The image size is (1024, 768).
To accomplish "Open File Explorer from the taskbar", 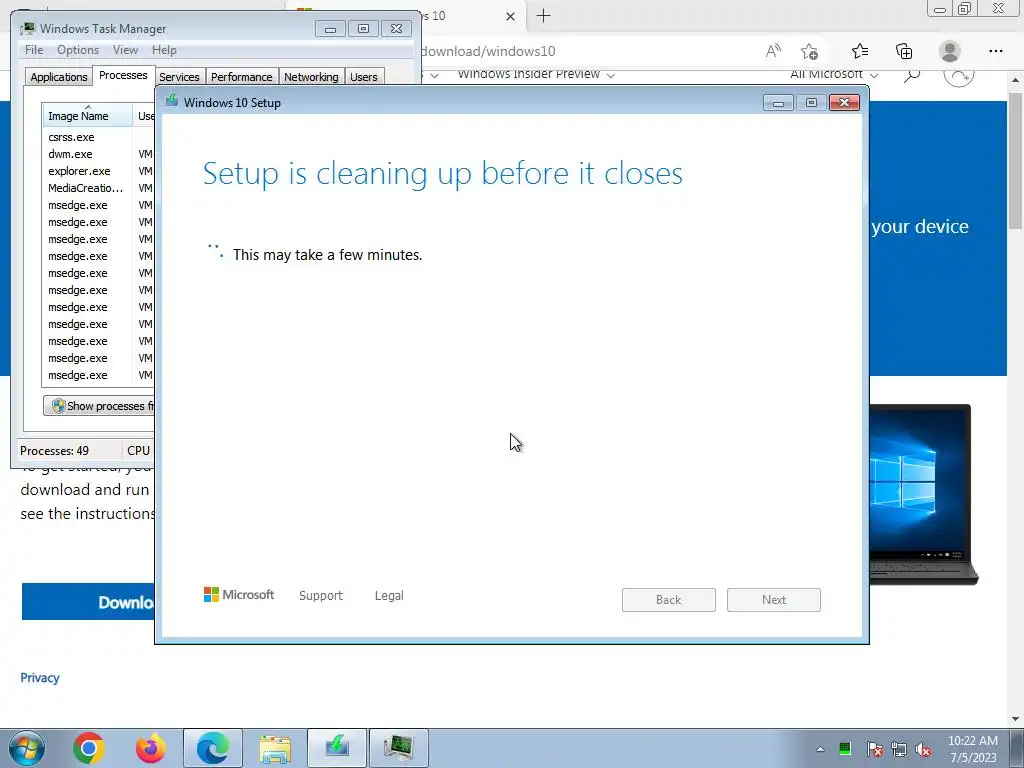I will click(275, 748).
